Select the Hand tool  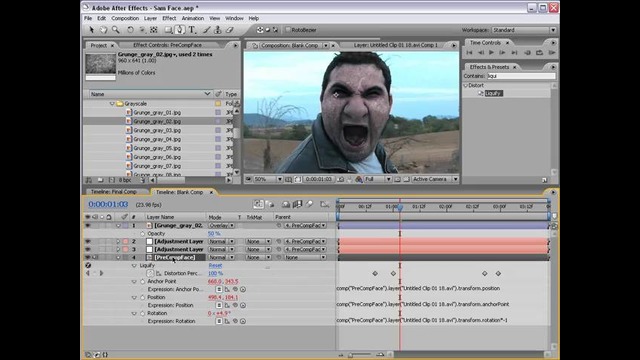pyautogui.click(x=104, y=30)
